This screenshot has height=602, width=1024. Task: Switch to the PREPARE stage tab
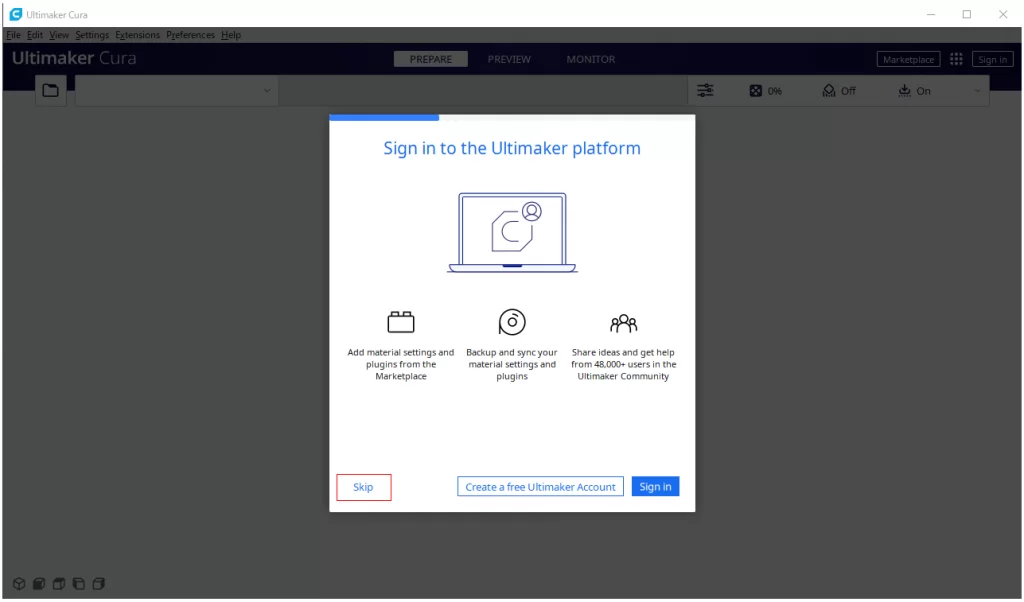tap(431, 59)
